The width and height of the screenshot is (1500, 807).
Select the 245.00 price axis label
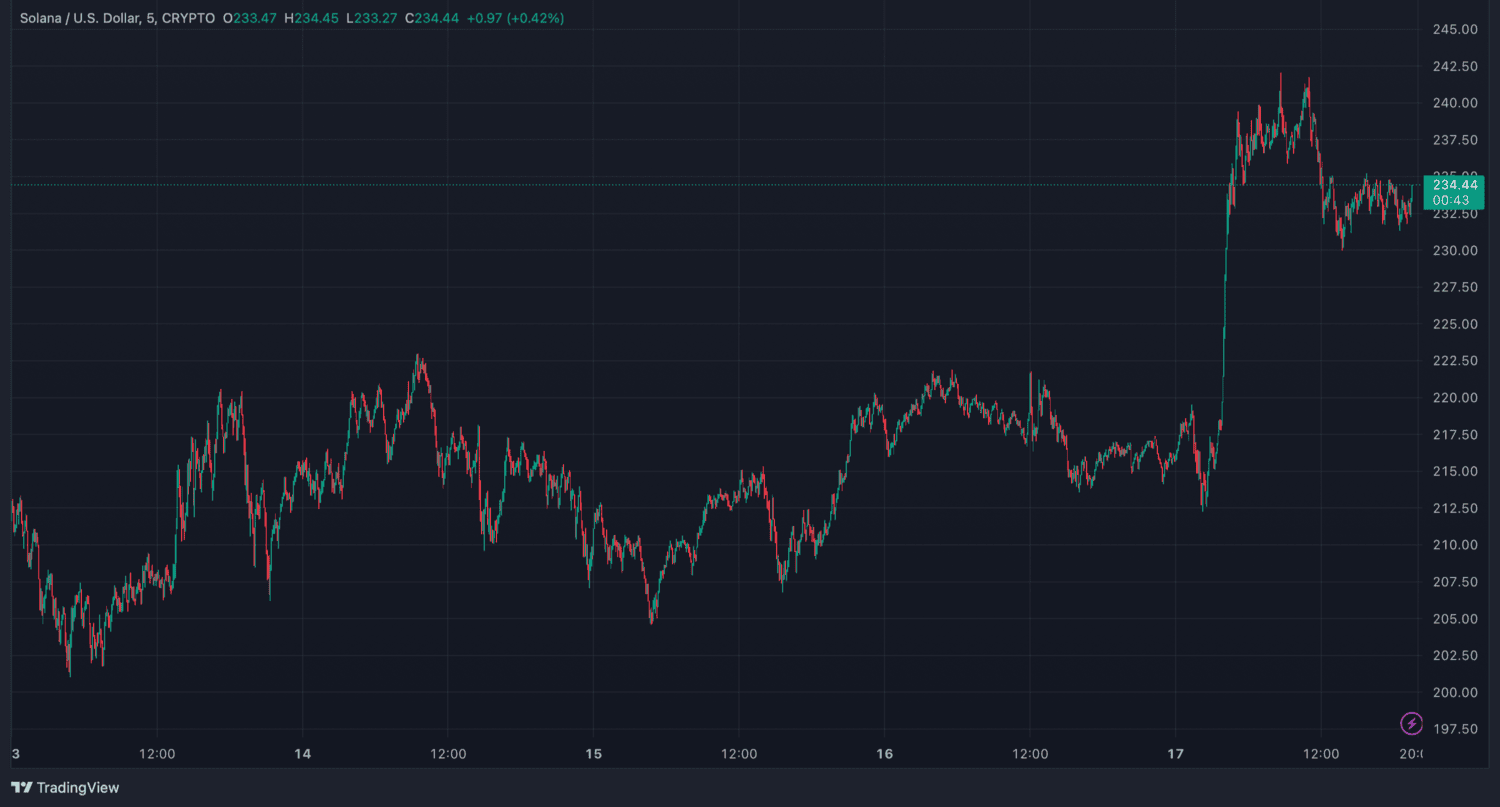1455,29
